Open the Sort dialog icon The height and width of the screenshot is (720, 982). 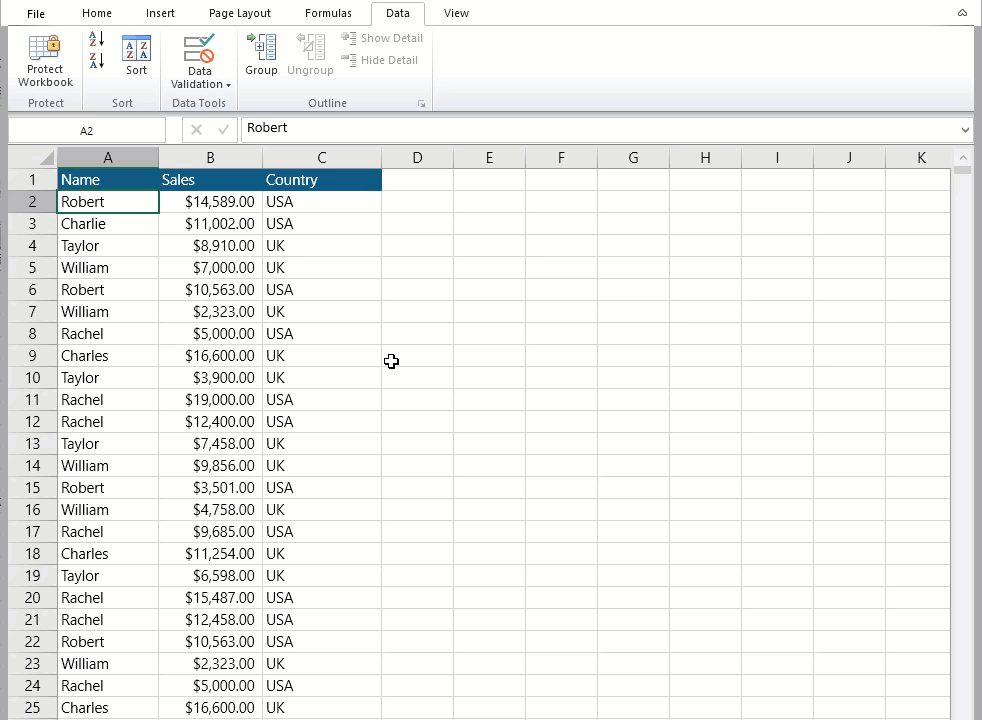pos(136,50)
